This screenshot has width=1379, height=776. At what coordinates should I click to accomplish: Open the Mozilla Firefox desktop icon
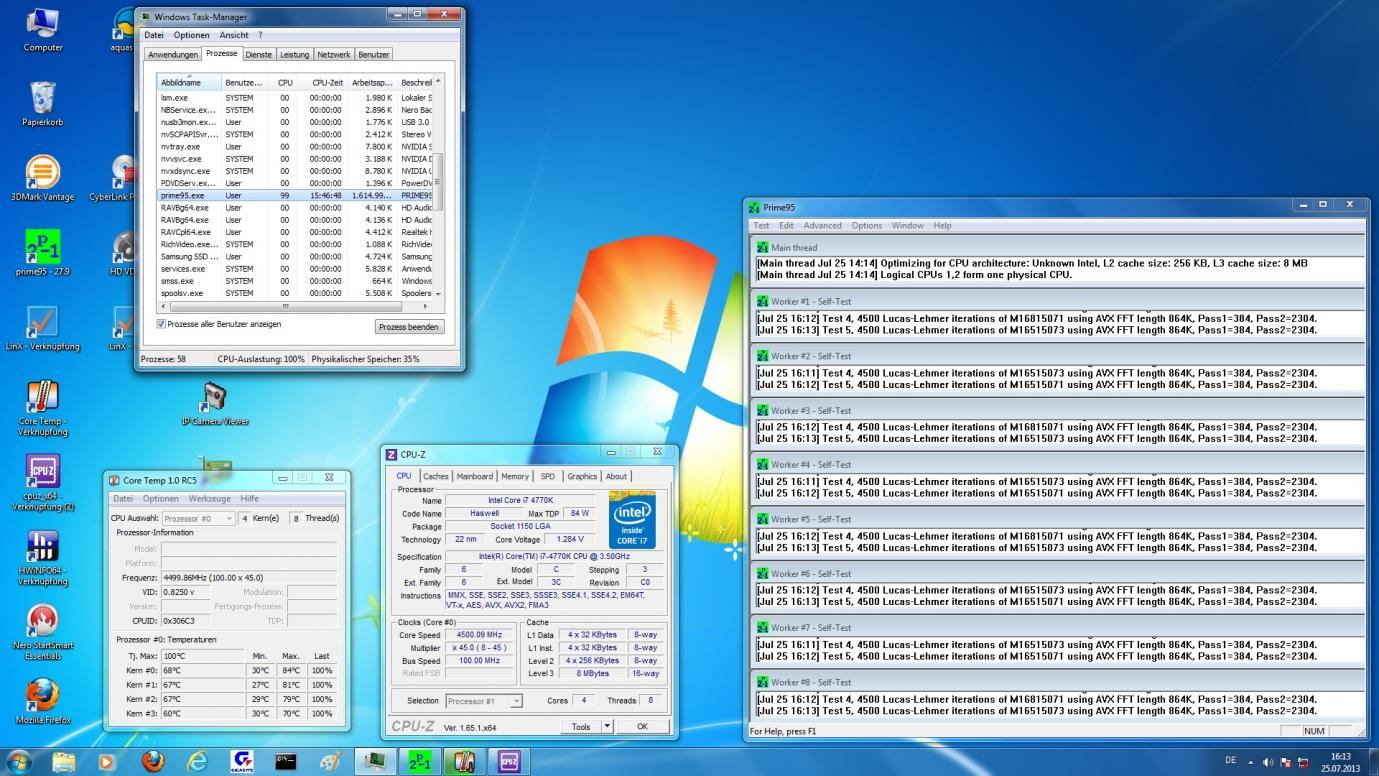43,702
